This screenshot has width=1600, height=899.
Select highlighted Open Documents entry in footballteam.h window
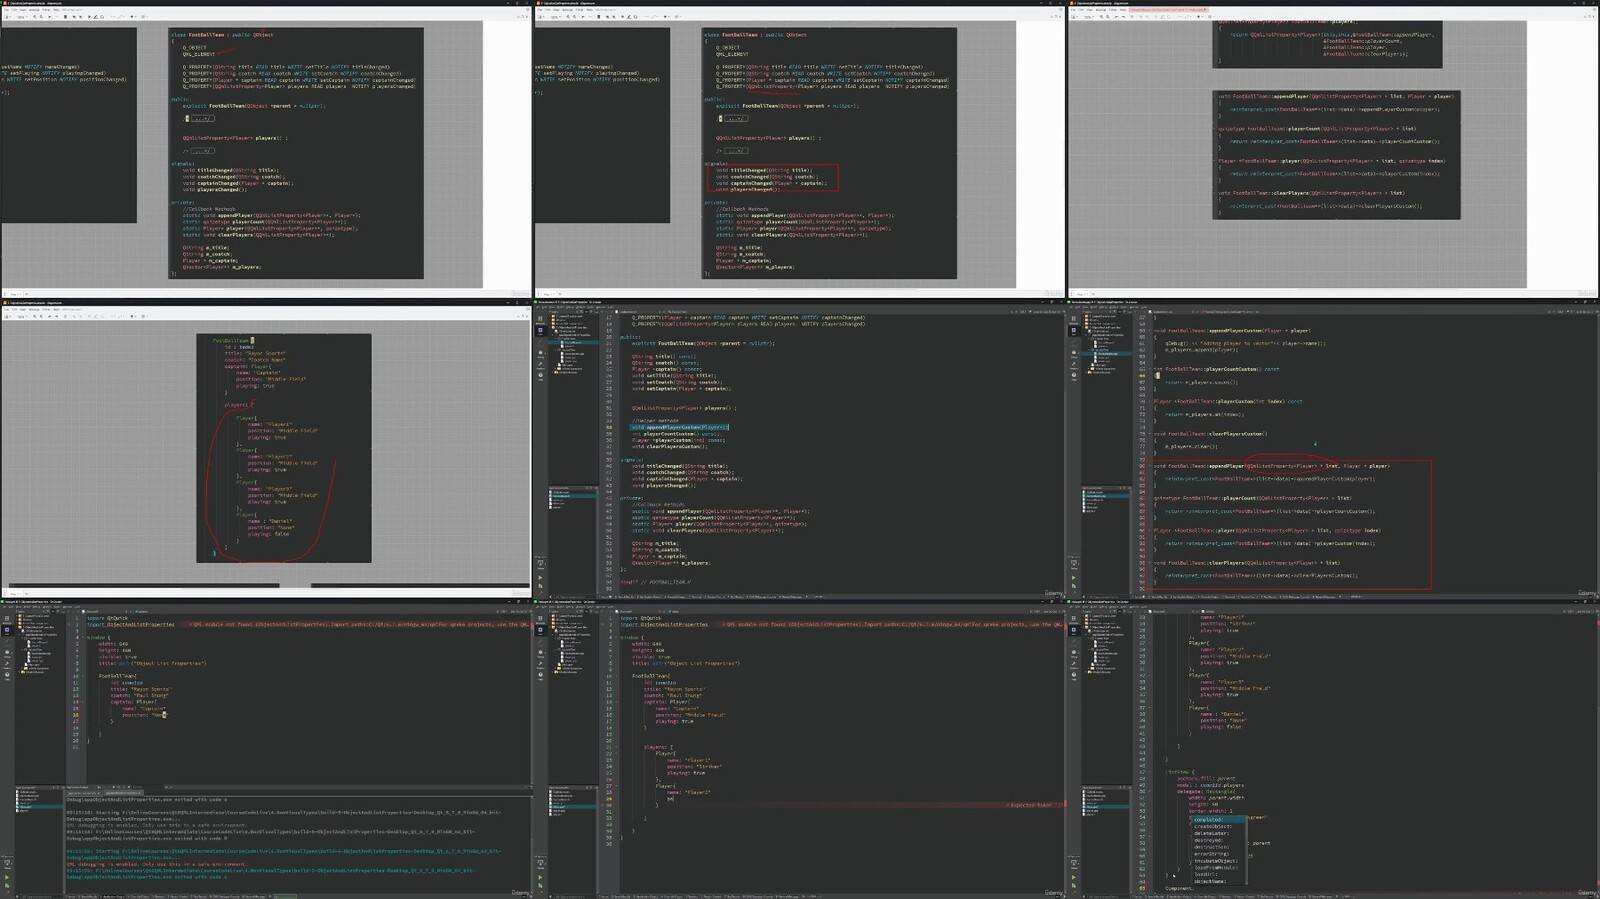point(573,496)
